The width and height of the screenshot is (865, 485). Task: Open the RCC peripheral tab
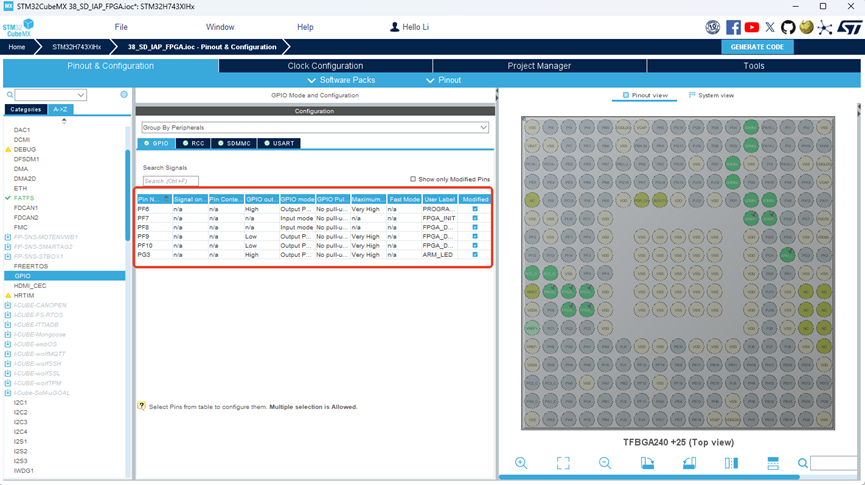194,143
